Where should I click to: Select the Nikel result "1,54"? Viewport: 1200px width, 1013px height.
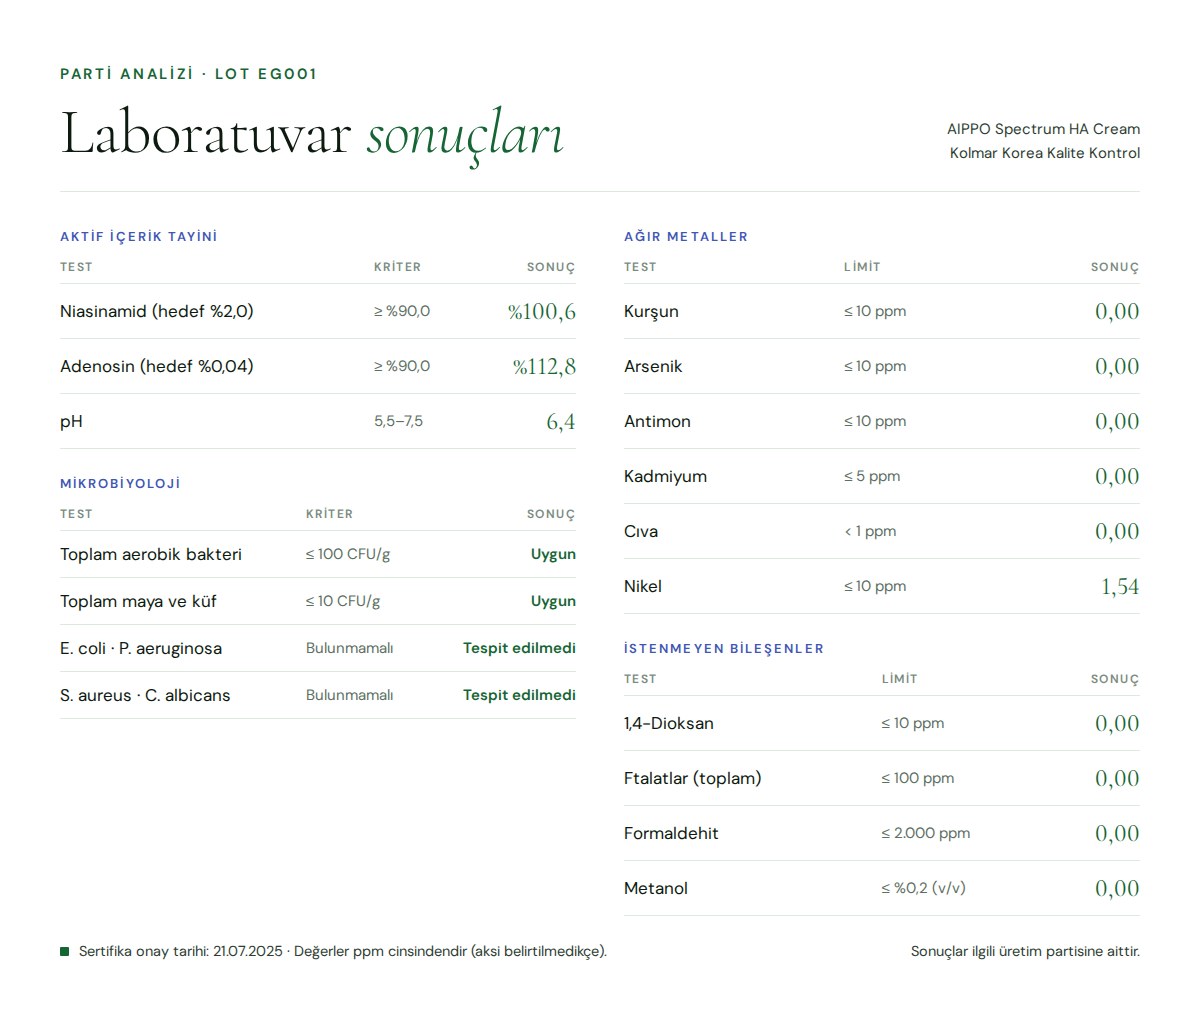[x=1120, y=586]
